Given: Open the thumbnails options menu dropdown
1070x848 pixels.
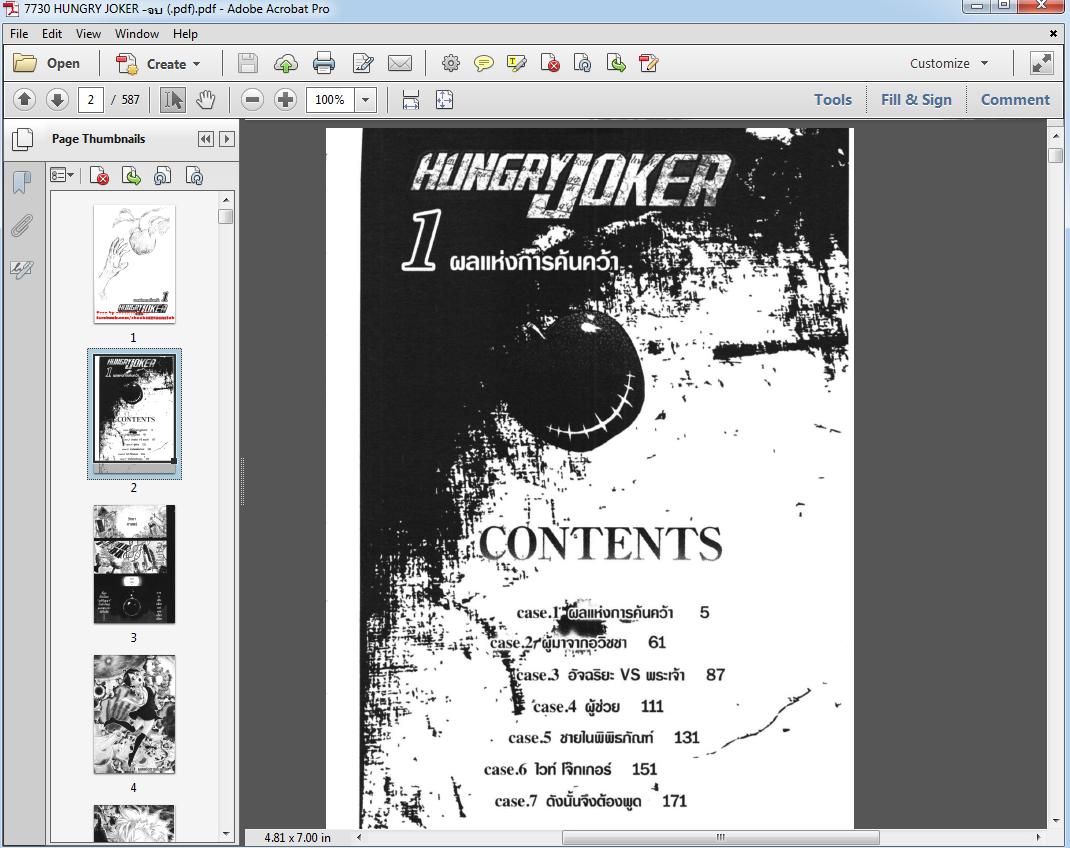Looking at the screenshot, I should 62,176.
